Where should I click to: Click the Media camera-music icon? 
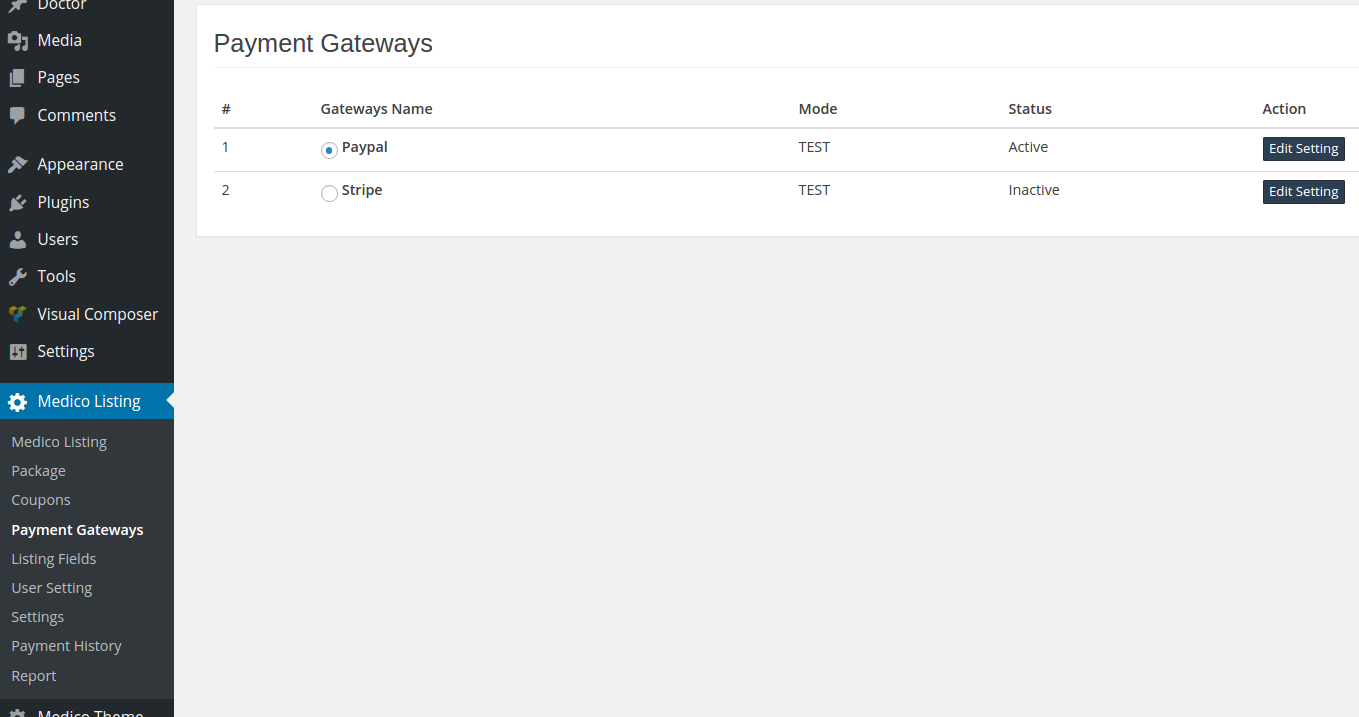(x=17, y=41)
